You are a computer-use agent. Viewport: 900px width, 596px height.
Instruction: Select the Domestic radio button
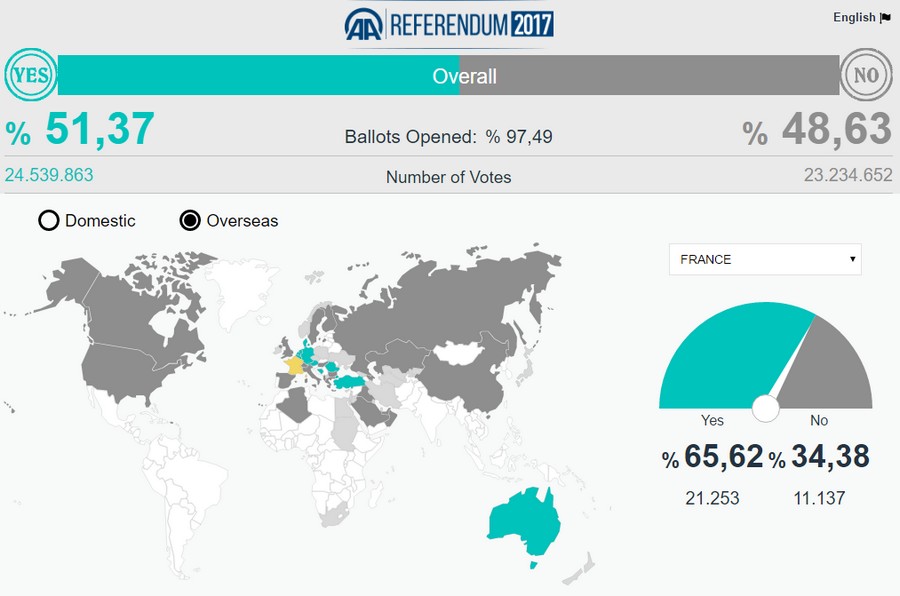click(49, 220)
